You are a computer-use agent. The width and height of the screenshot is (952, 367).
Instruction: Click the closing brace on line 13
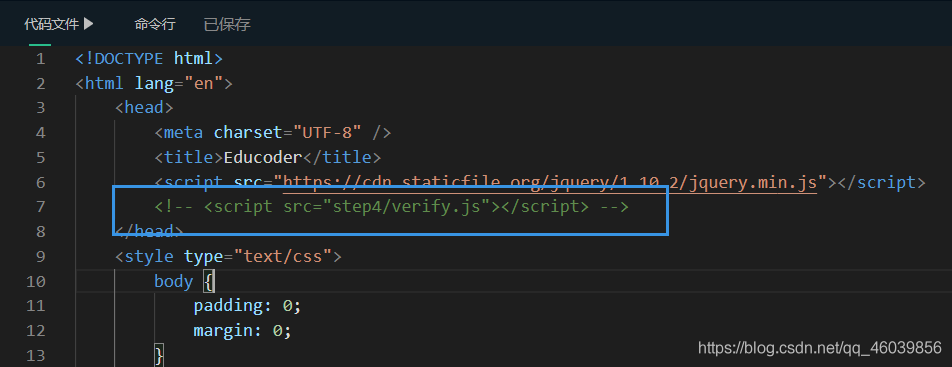coord(159,355)
